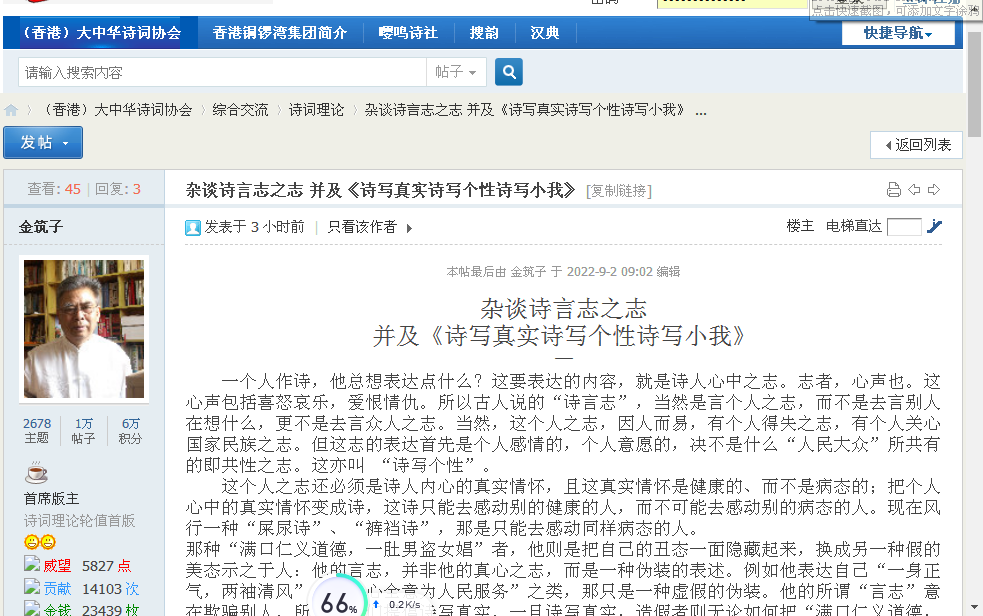Open author 金筑子 avatar photo

pos(84,329)
